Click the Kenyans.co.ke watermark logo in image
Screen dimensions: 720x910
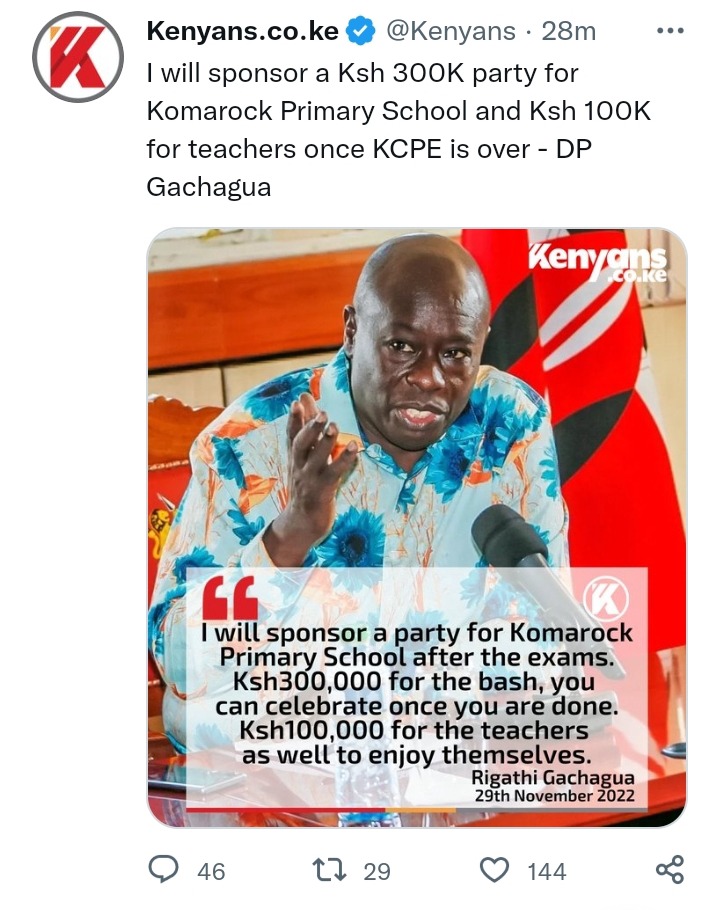(x=598, y=263)
